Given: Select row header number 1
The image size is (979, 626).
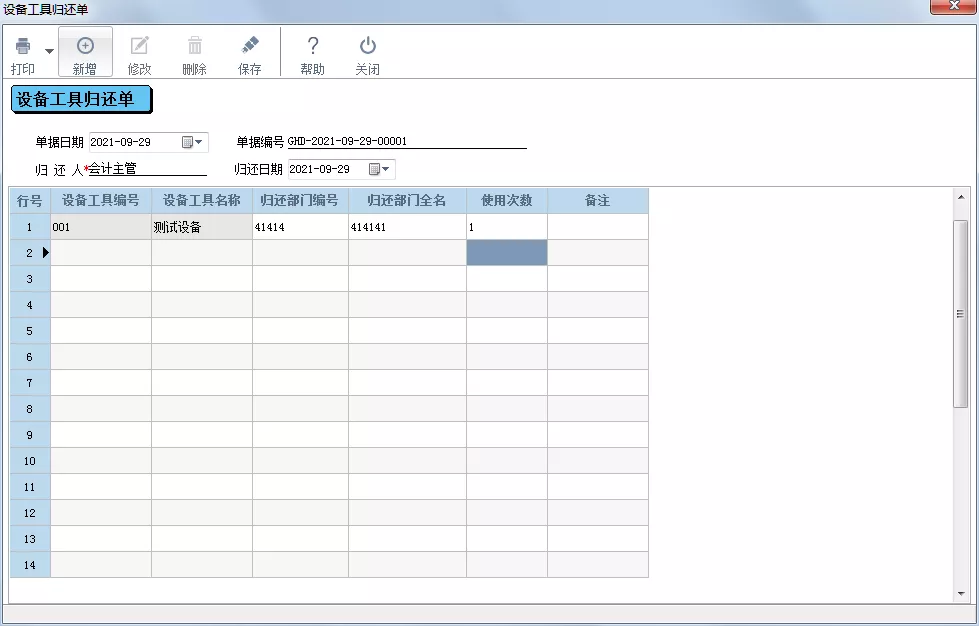Looking at the screenshot, I should coord(30,227).
